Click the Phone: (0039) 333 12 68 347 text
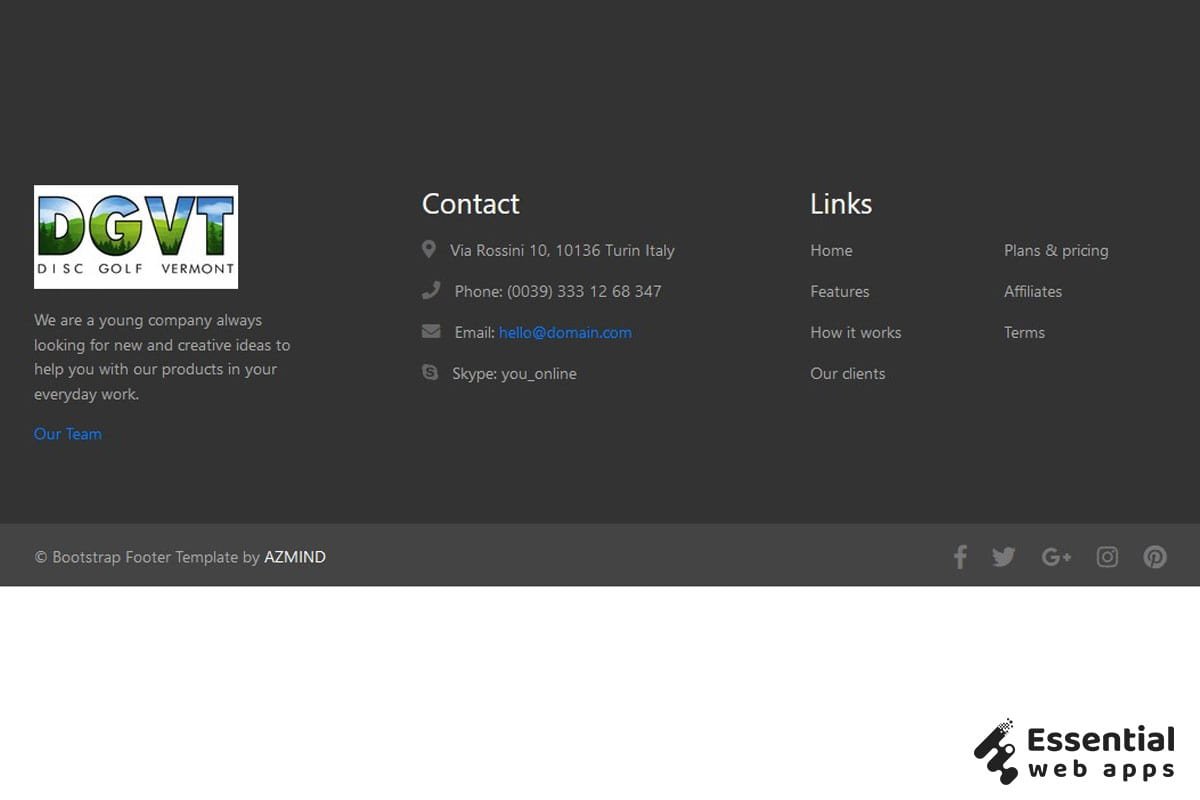The image size is (1200, 800). pyautogui.click(x=558, y=292)
